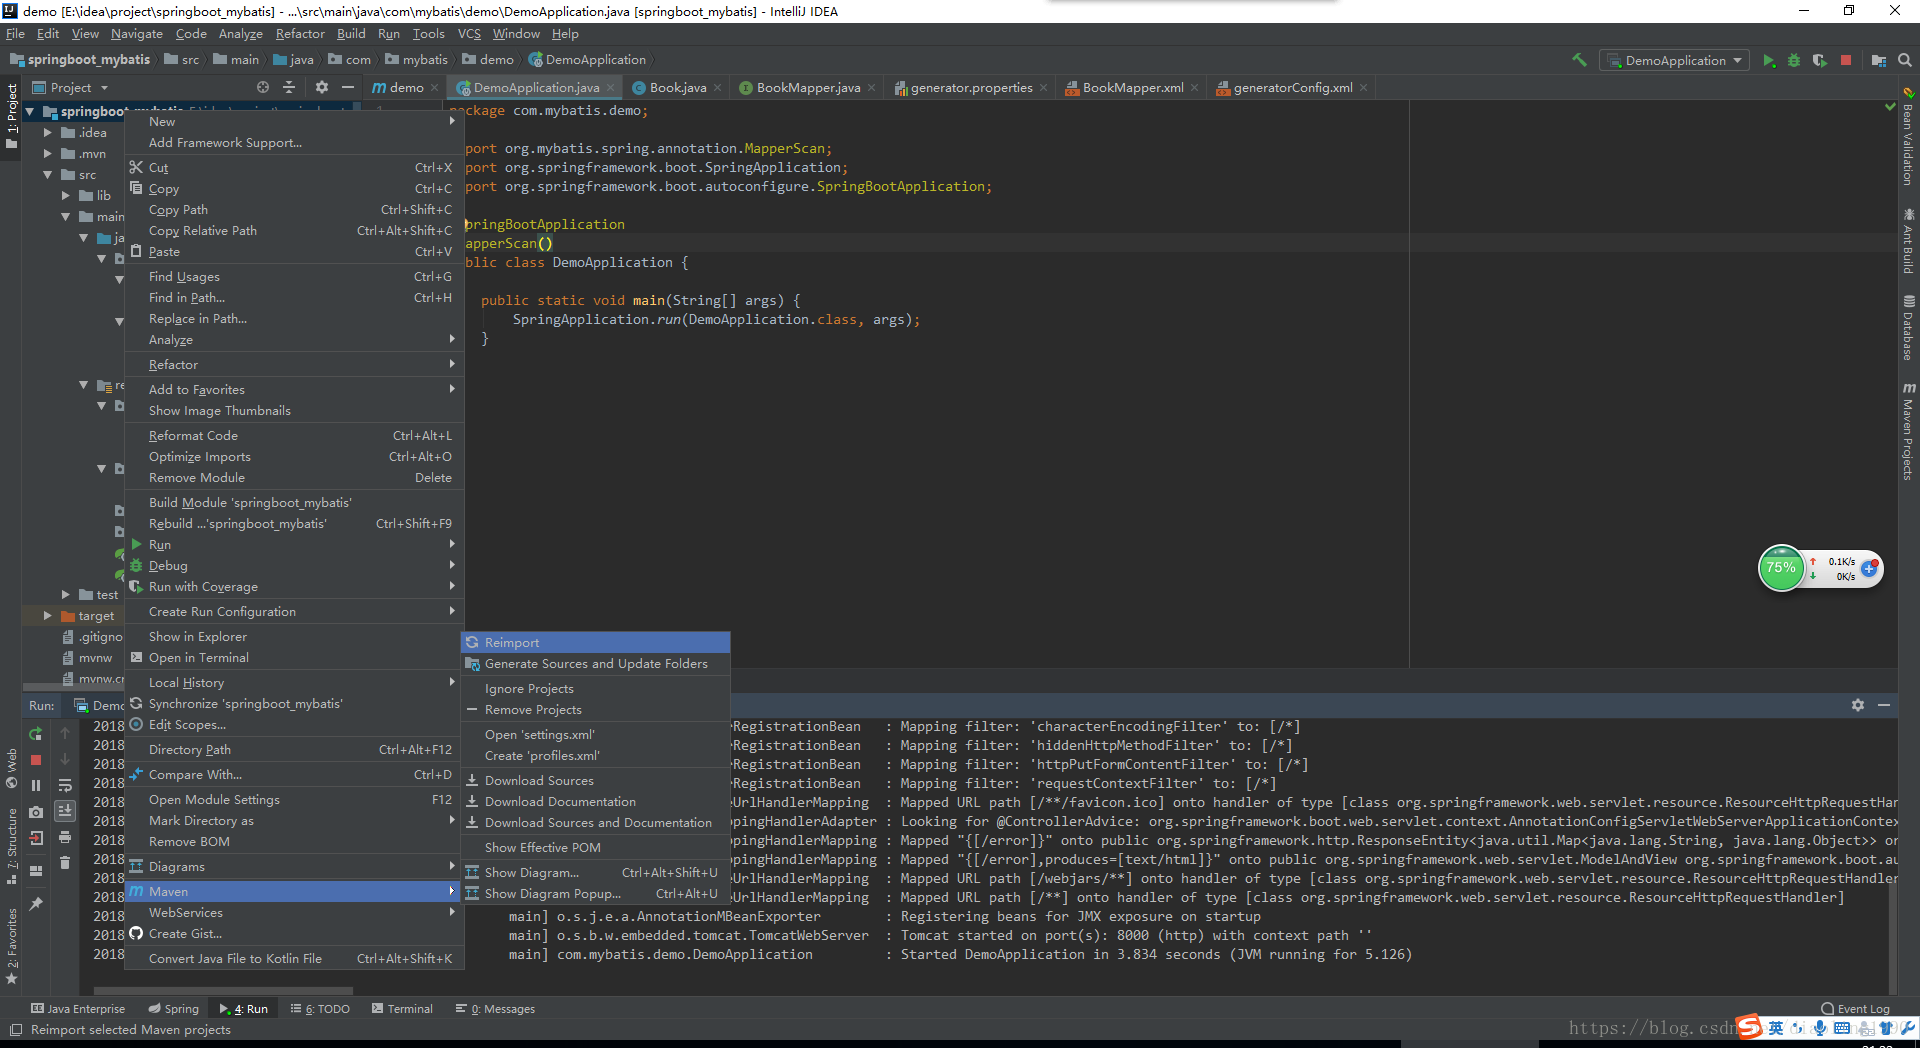Close the Book.java editor tab
The width and height of the screenshot is (1920, 1048).
717,88
